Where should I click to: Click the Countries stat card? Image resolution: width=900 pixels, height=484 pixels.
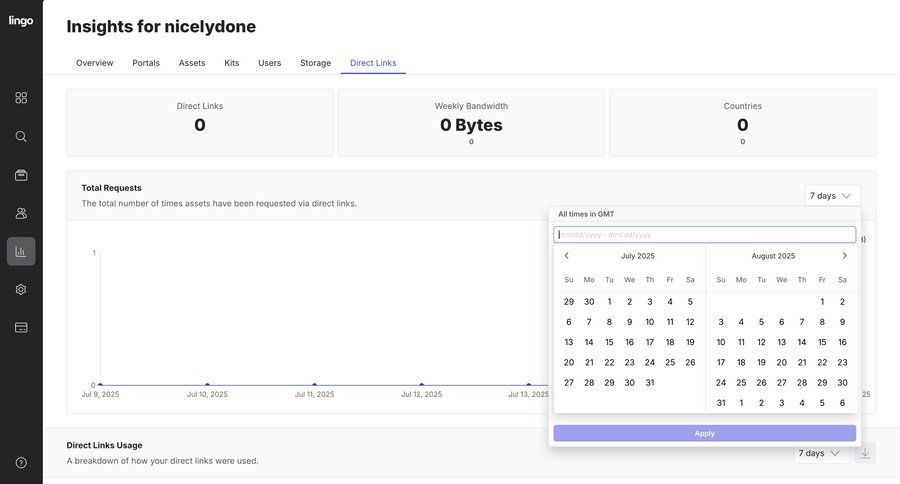[x=743, y=122]
